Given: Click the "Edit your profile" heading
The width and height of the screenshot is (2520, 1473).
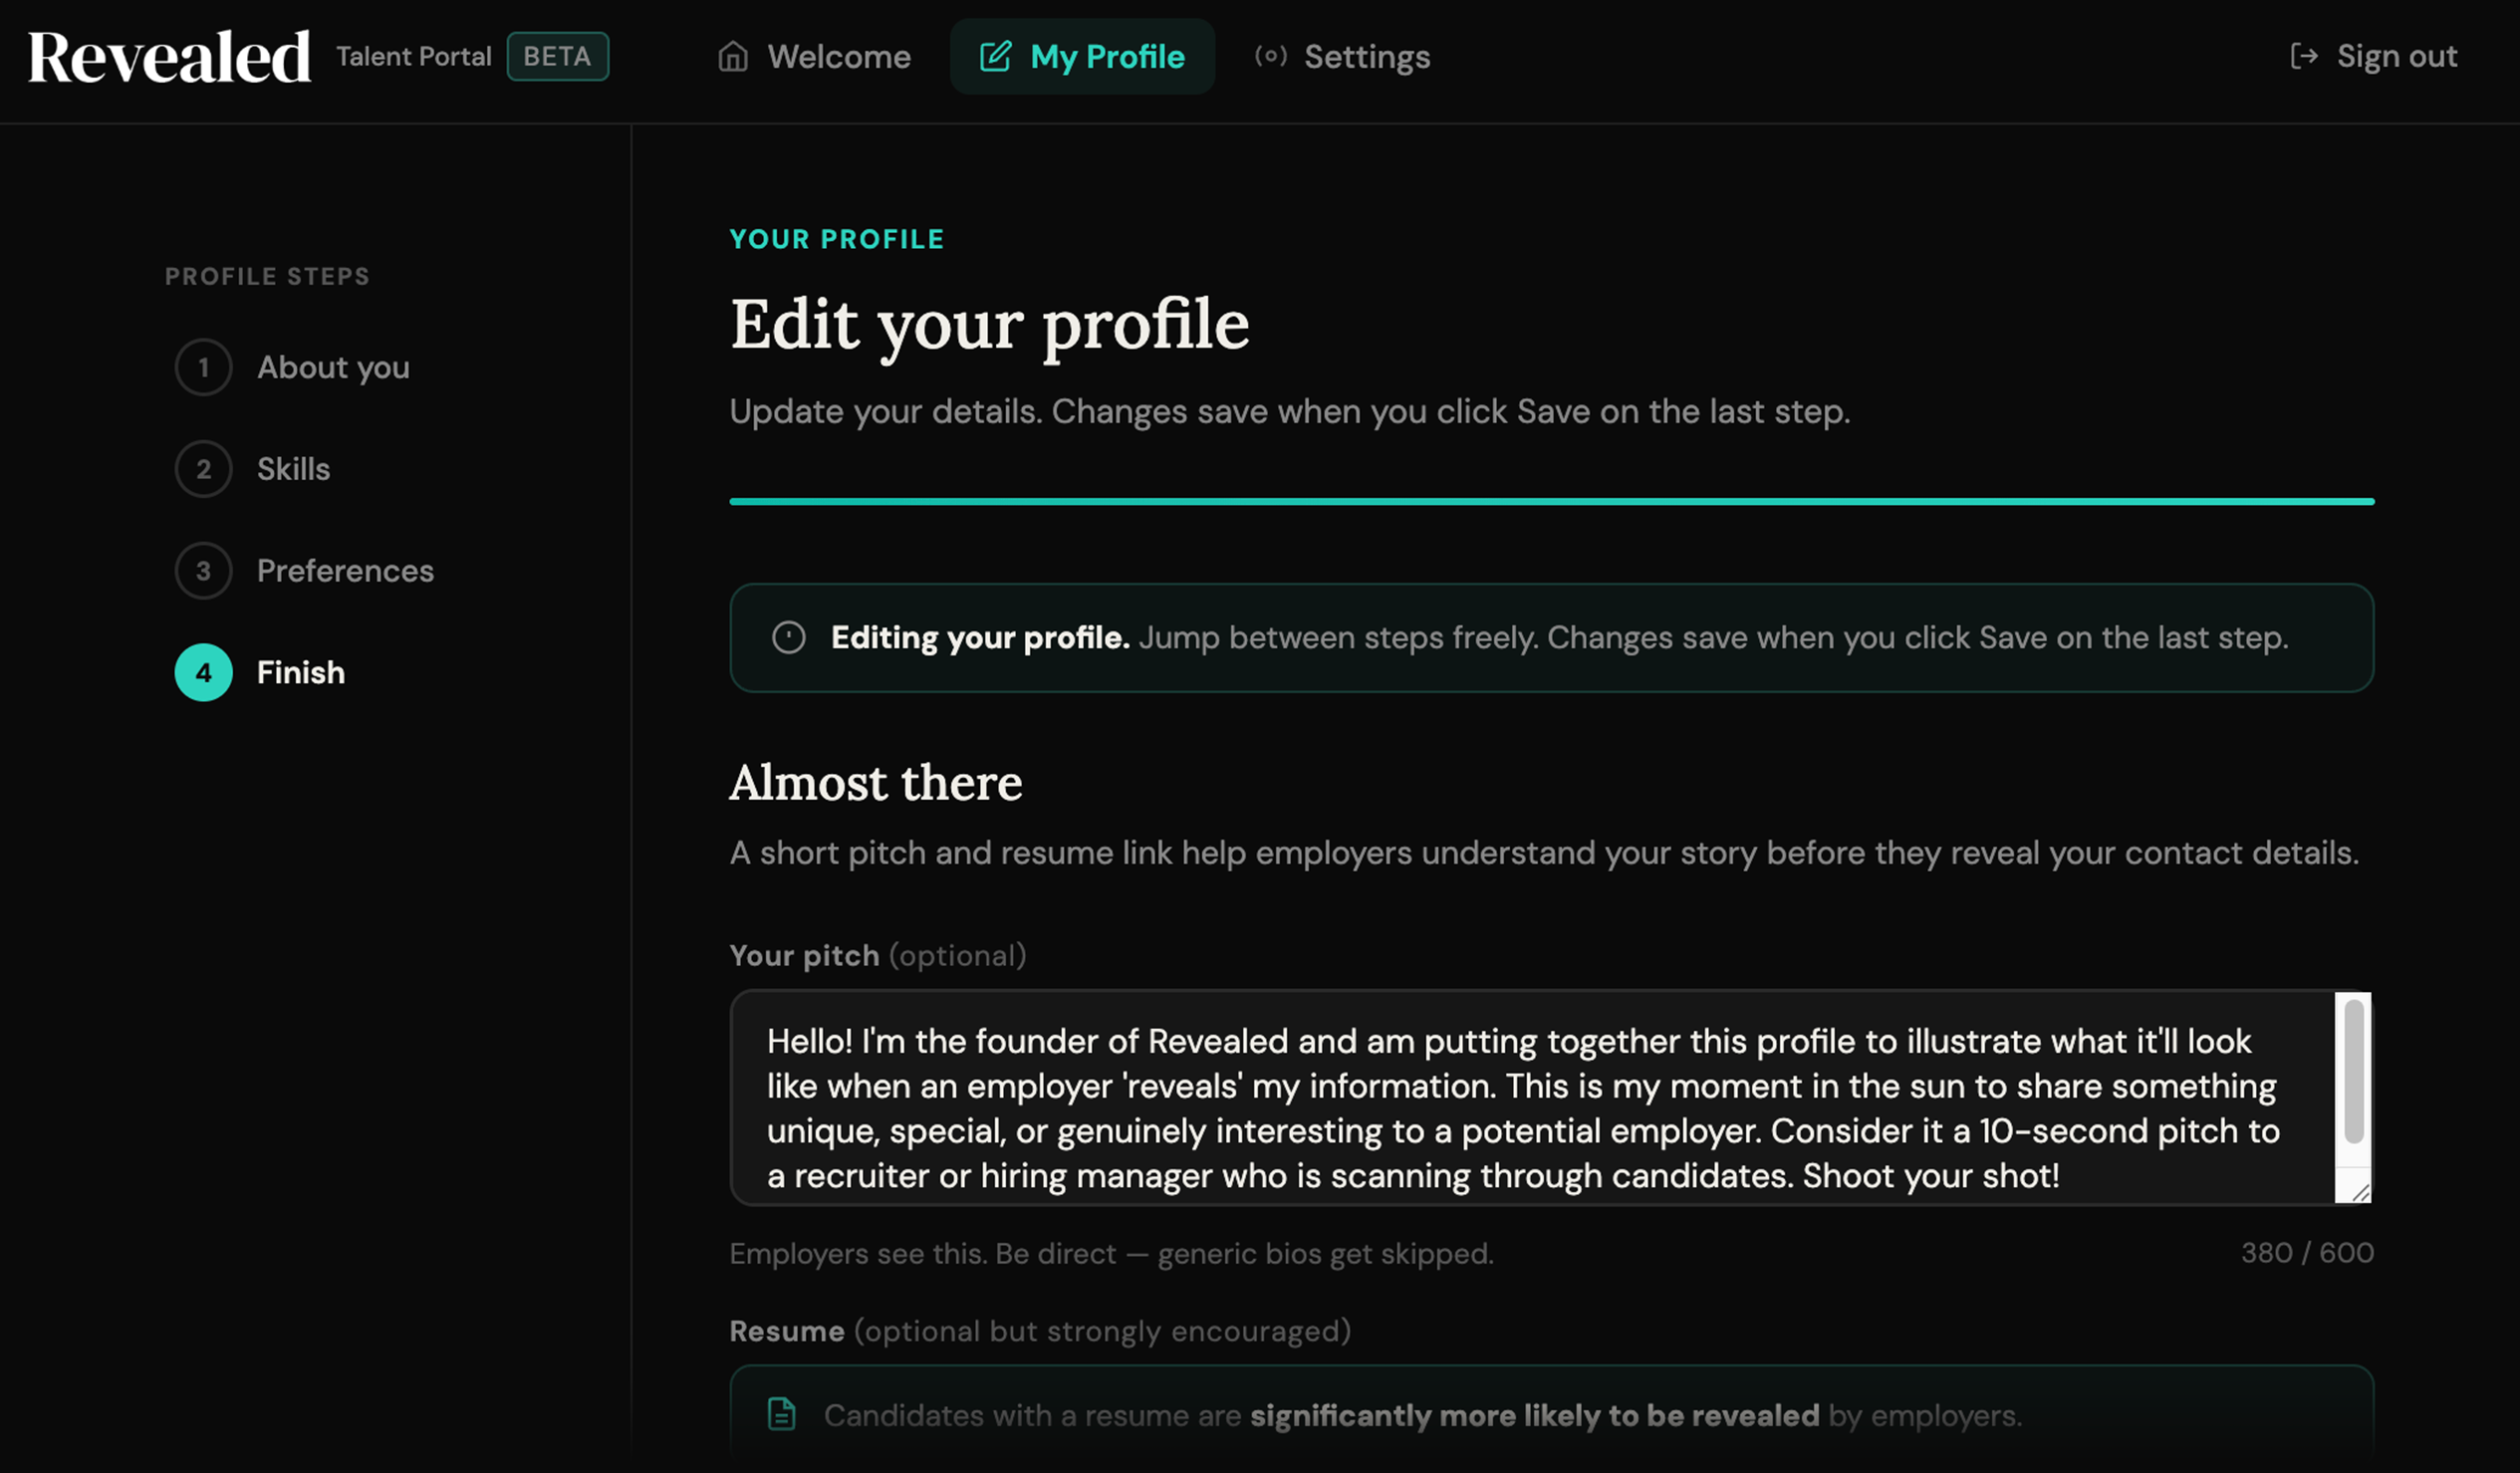Looking at the screenshot, I should click(x=990, y=325).
